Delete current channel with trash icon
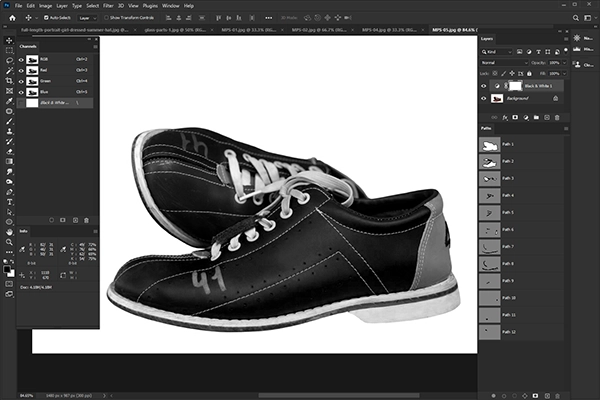 [87, 220]
